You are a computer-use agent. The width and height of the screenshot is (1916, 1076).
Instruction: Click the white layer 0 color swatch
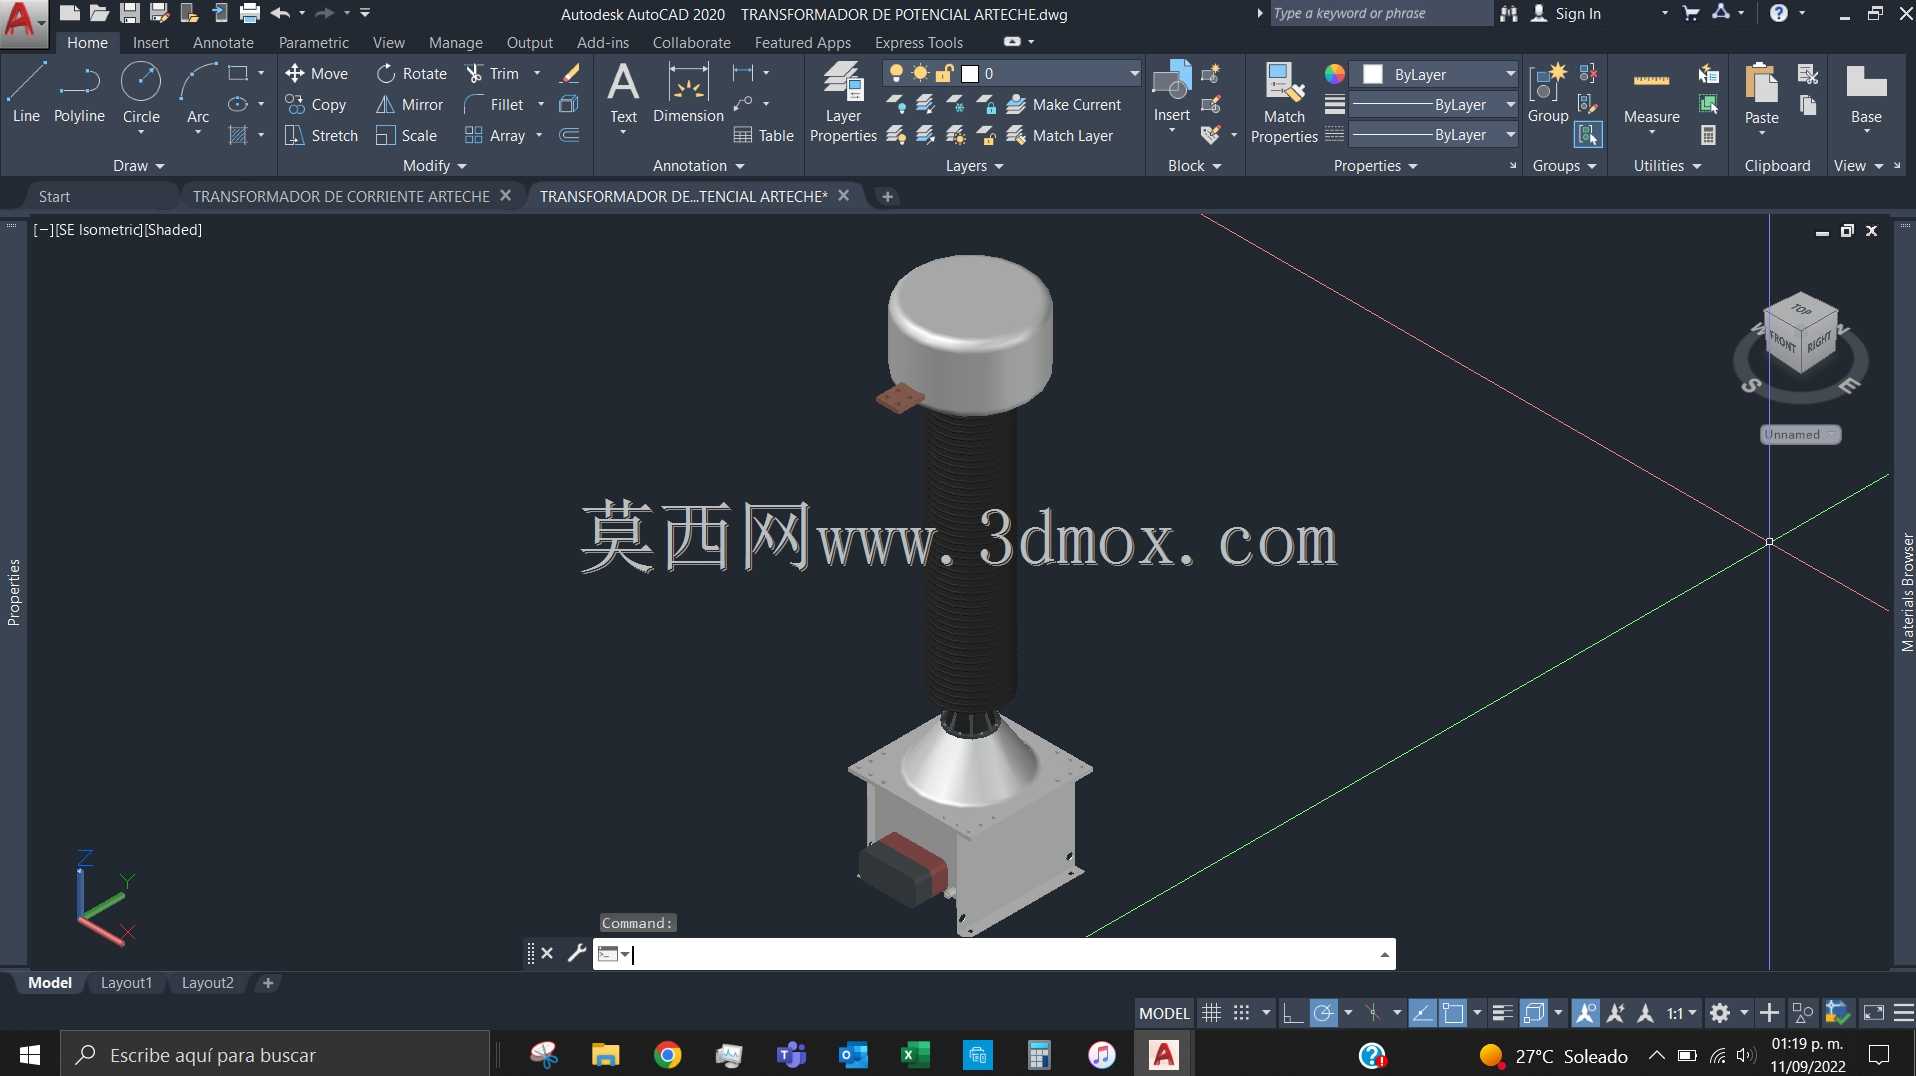click(969, 73)
